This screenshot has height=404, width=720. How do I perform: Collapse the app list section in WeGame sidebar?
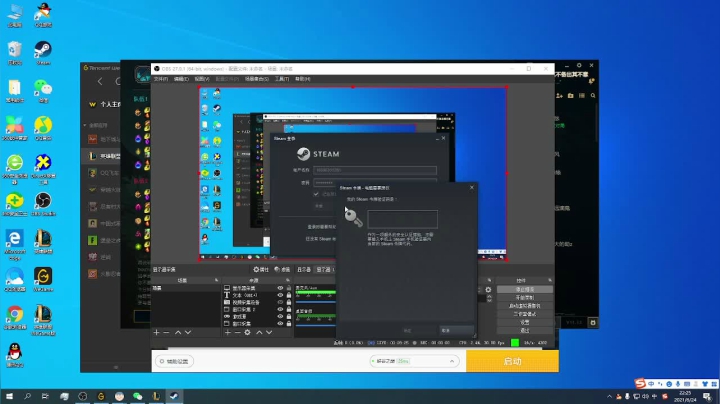pyautogui.click(x=85, y=125)
